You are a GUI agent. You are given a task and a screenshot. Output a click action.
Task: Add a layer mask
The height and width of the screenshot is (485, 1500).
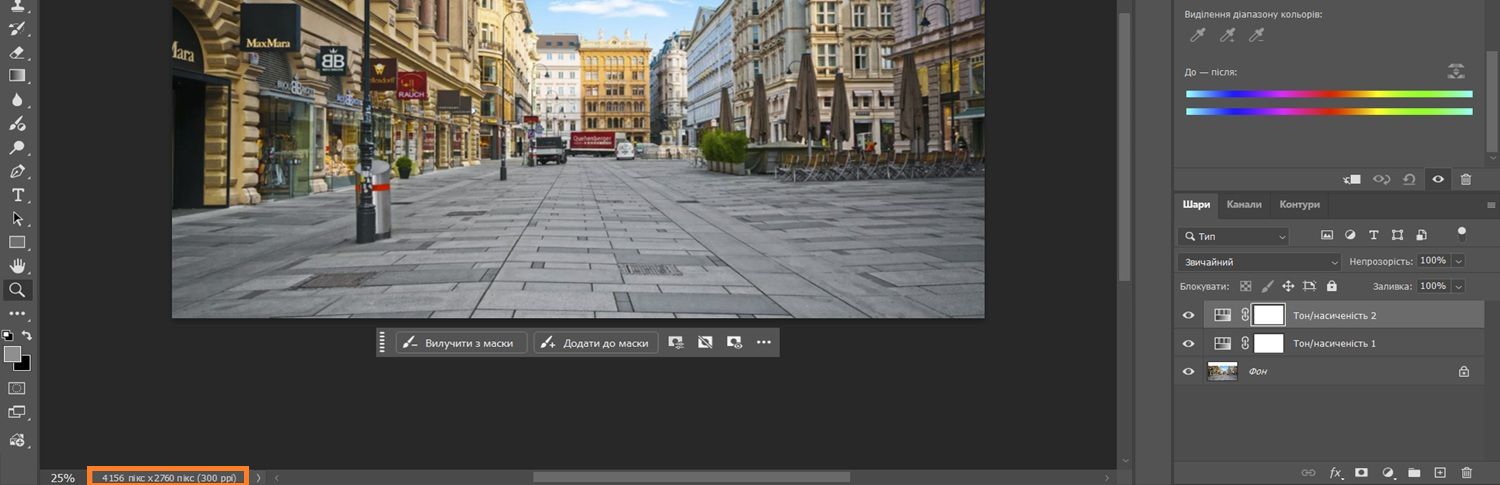1361,472
